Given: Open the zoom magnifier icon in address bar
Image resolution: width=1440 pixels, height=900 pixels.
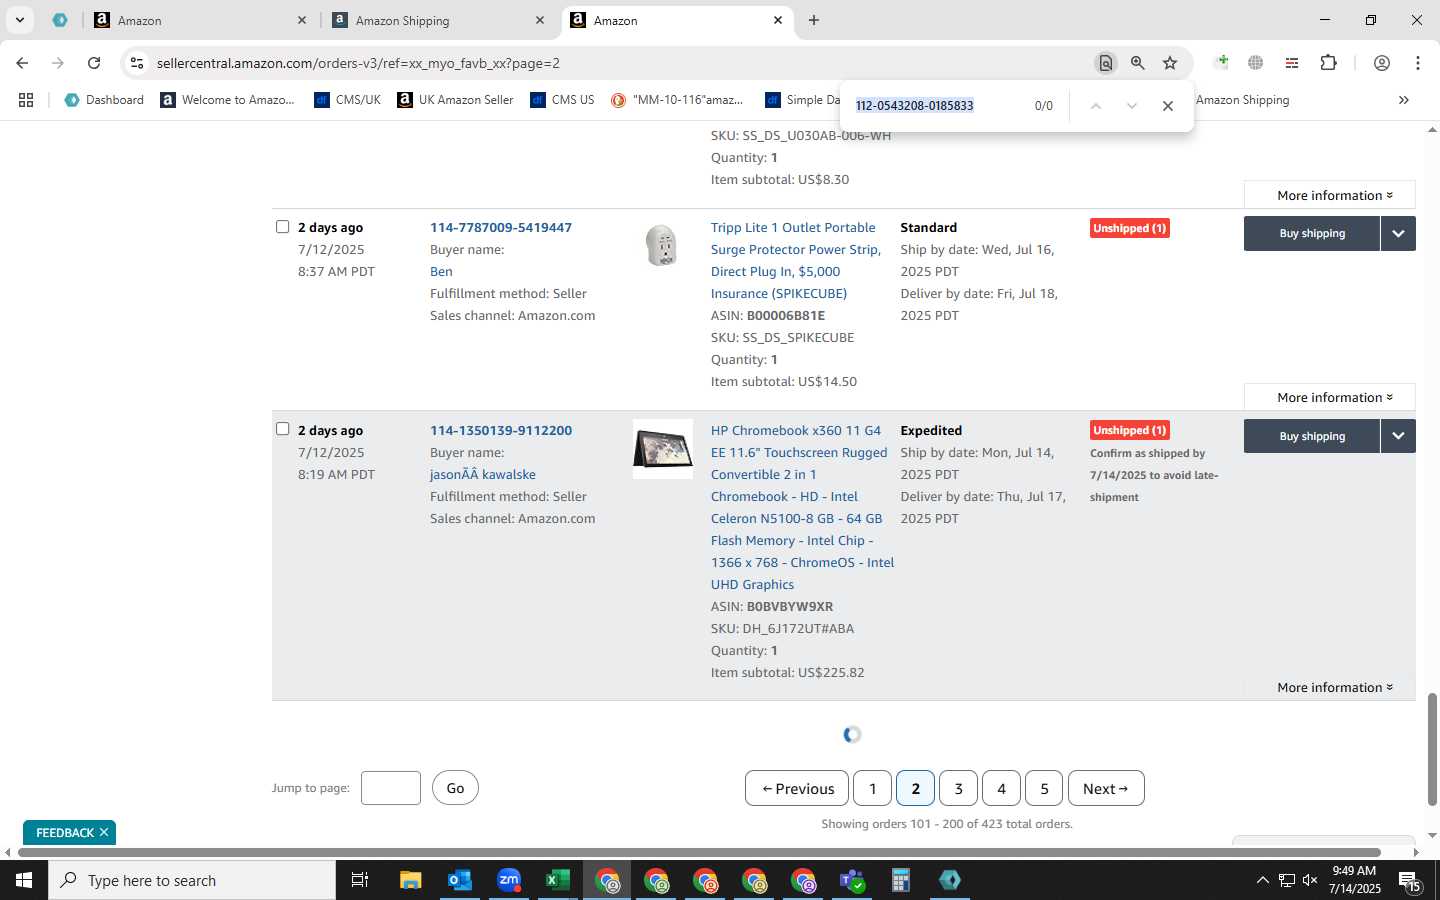Looking at the screenshot, I should click(1138, 63).
